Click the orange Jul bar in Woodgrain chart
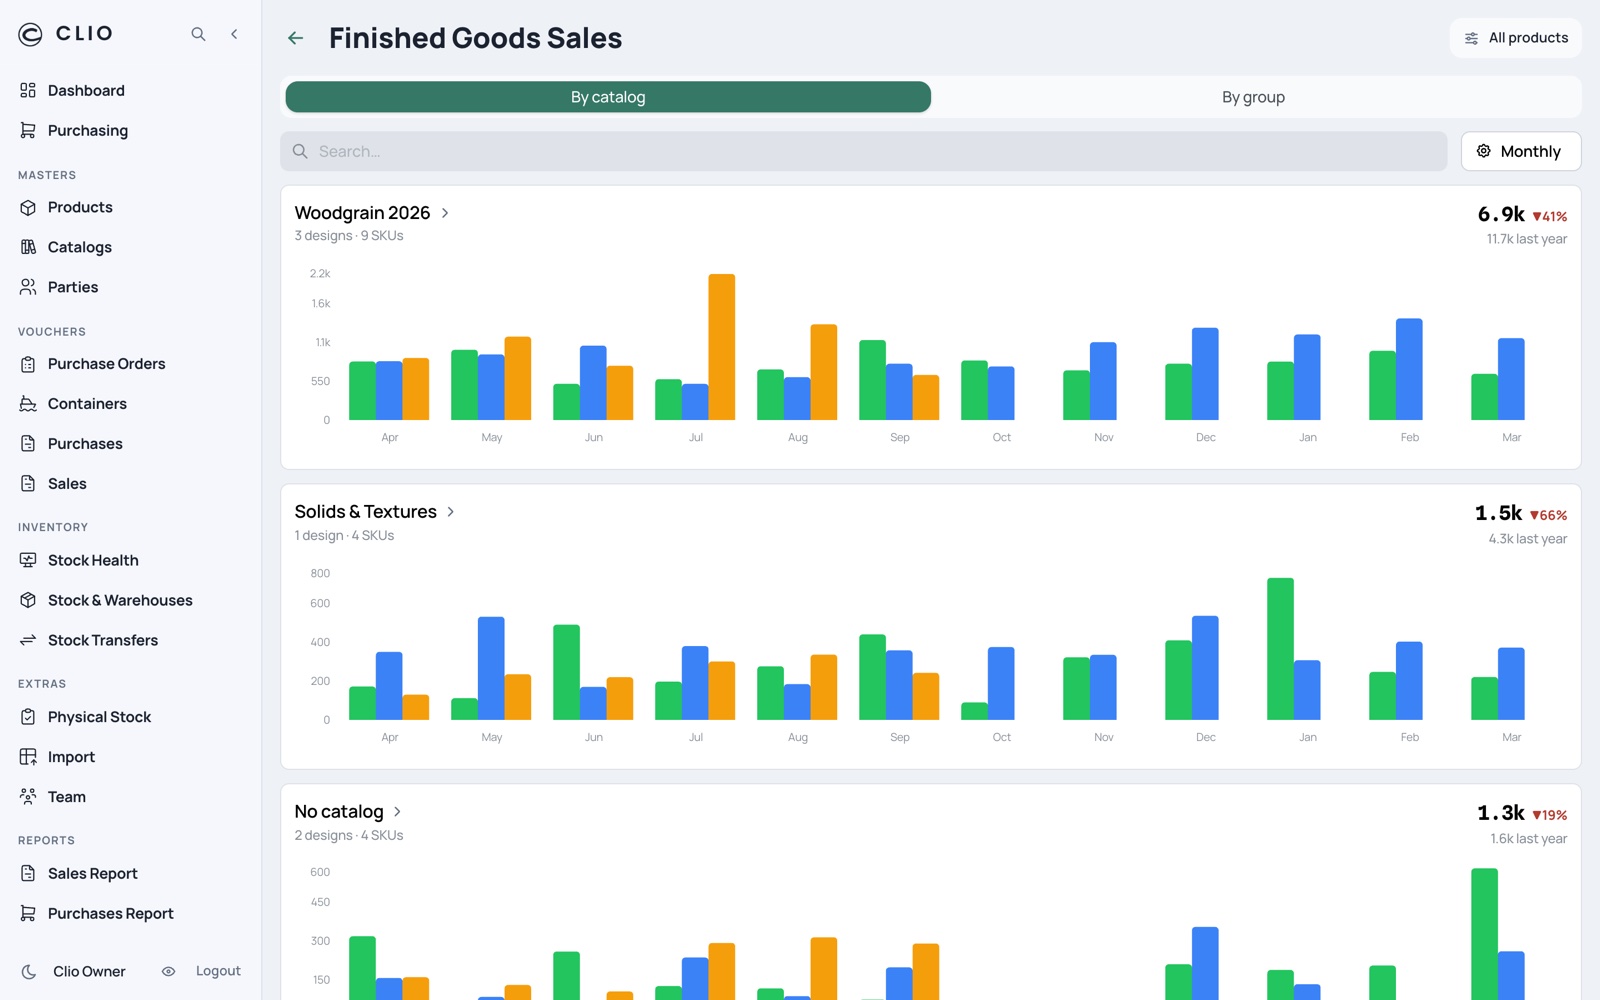1600x1000 pixels. (722, 347)
